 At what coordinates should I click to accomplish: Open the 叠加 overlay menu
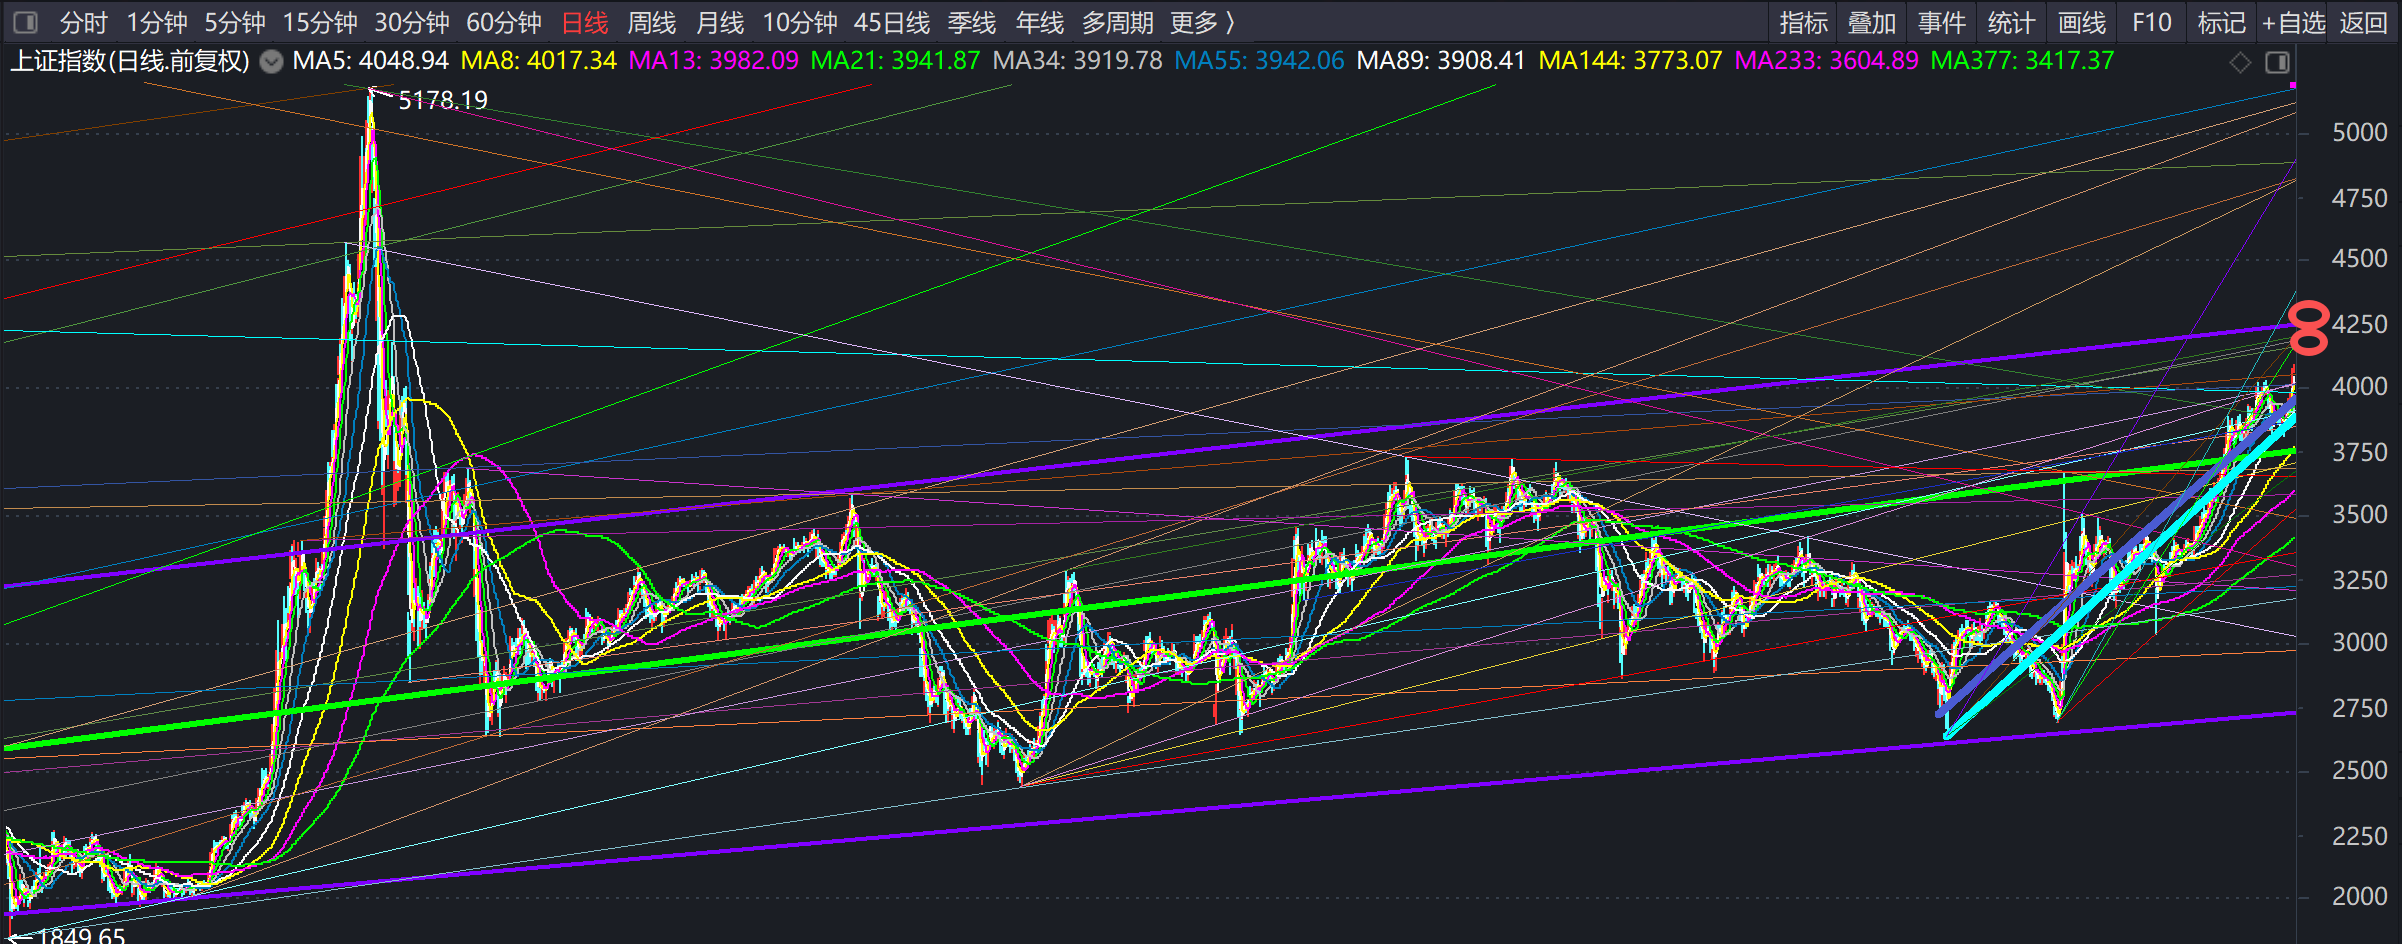(x=1872, y=22)
